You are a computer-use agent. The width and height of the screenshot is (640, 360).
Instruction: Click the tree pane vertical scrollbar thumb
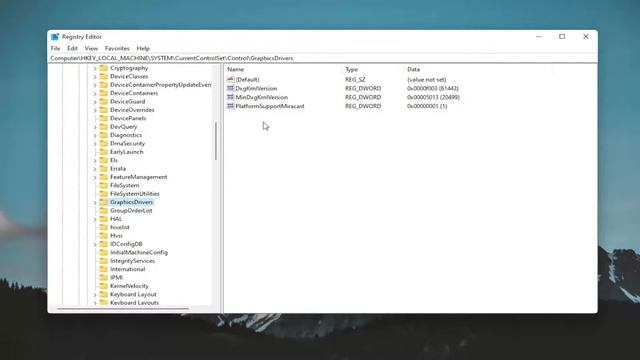click(x=216, y=141)
